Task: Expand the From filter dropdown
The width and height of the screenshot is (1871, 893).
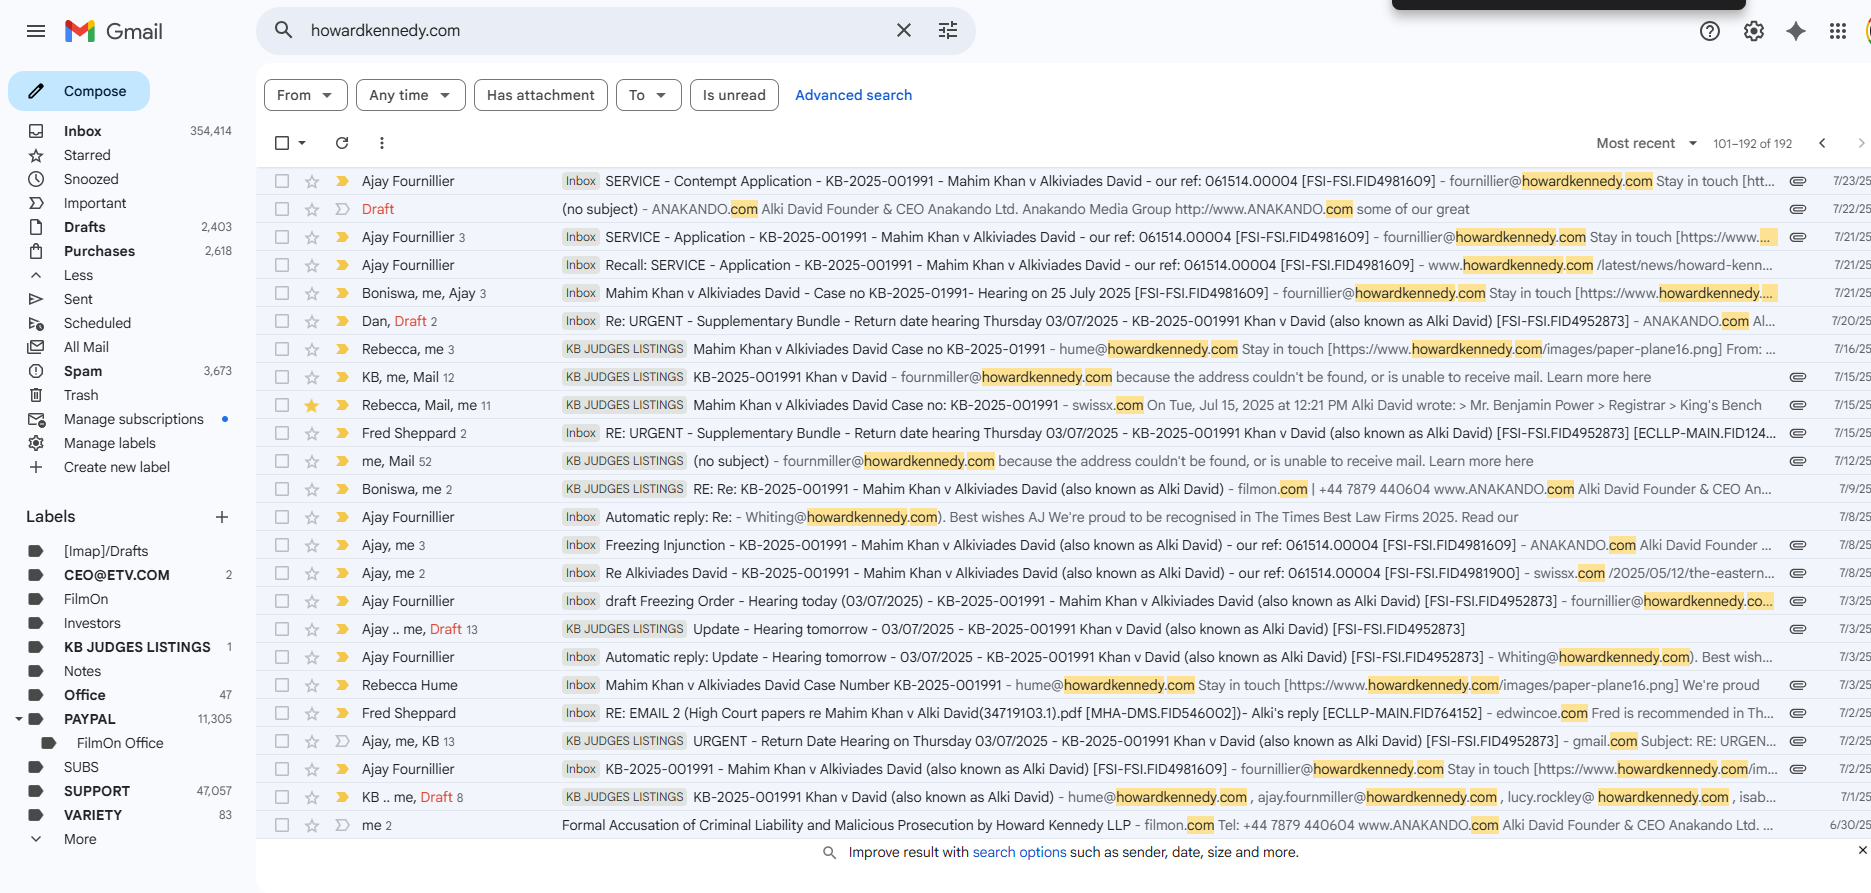Action: click(305, 95)
